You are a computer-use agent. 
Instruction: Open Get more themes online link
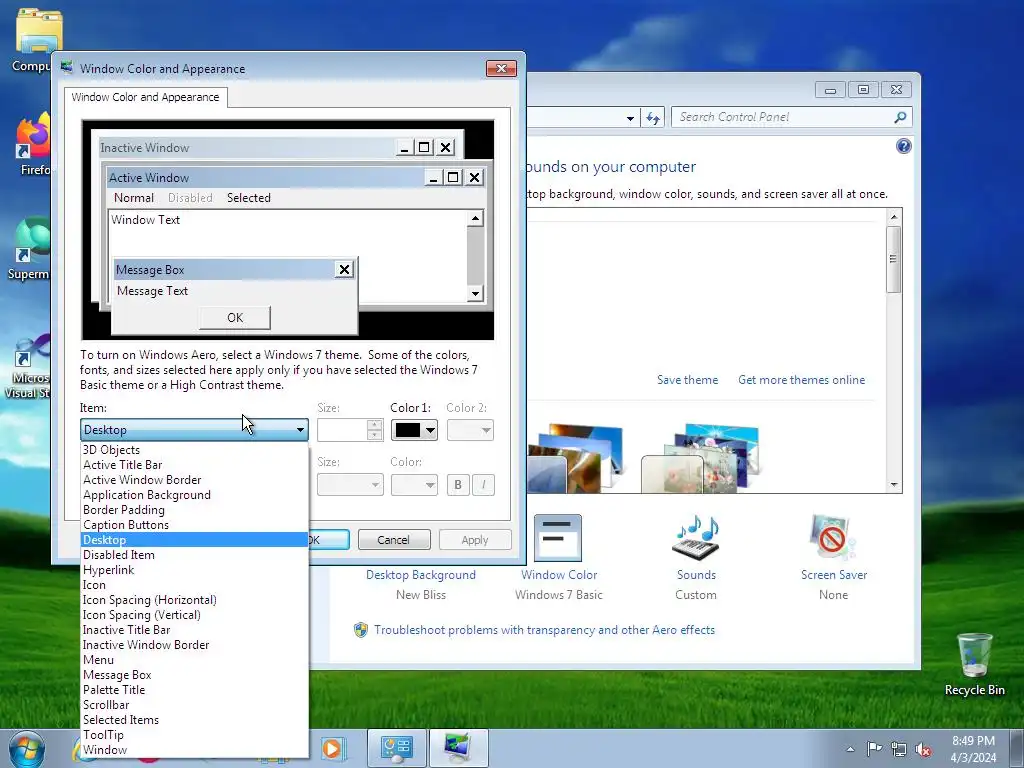[x=801, y=380]
